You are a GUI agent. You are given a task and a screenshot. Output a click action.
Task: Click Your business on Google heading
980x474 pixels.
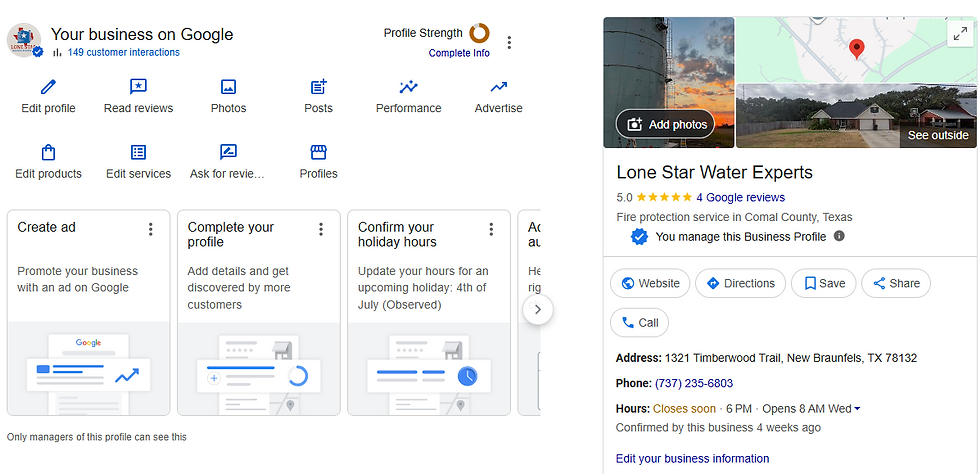142,34
